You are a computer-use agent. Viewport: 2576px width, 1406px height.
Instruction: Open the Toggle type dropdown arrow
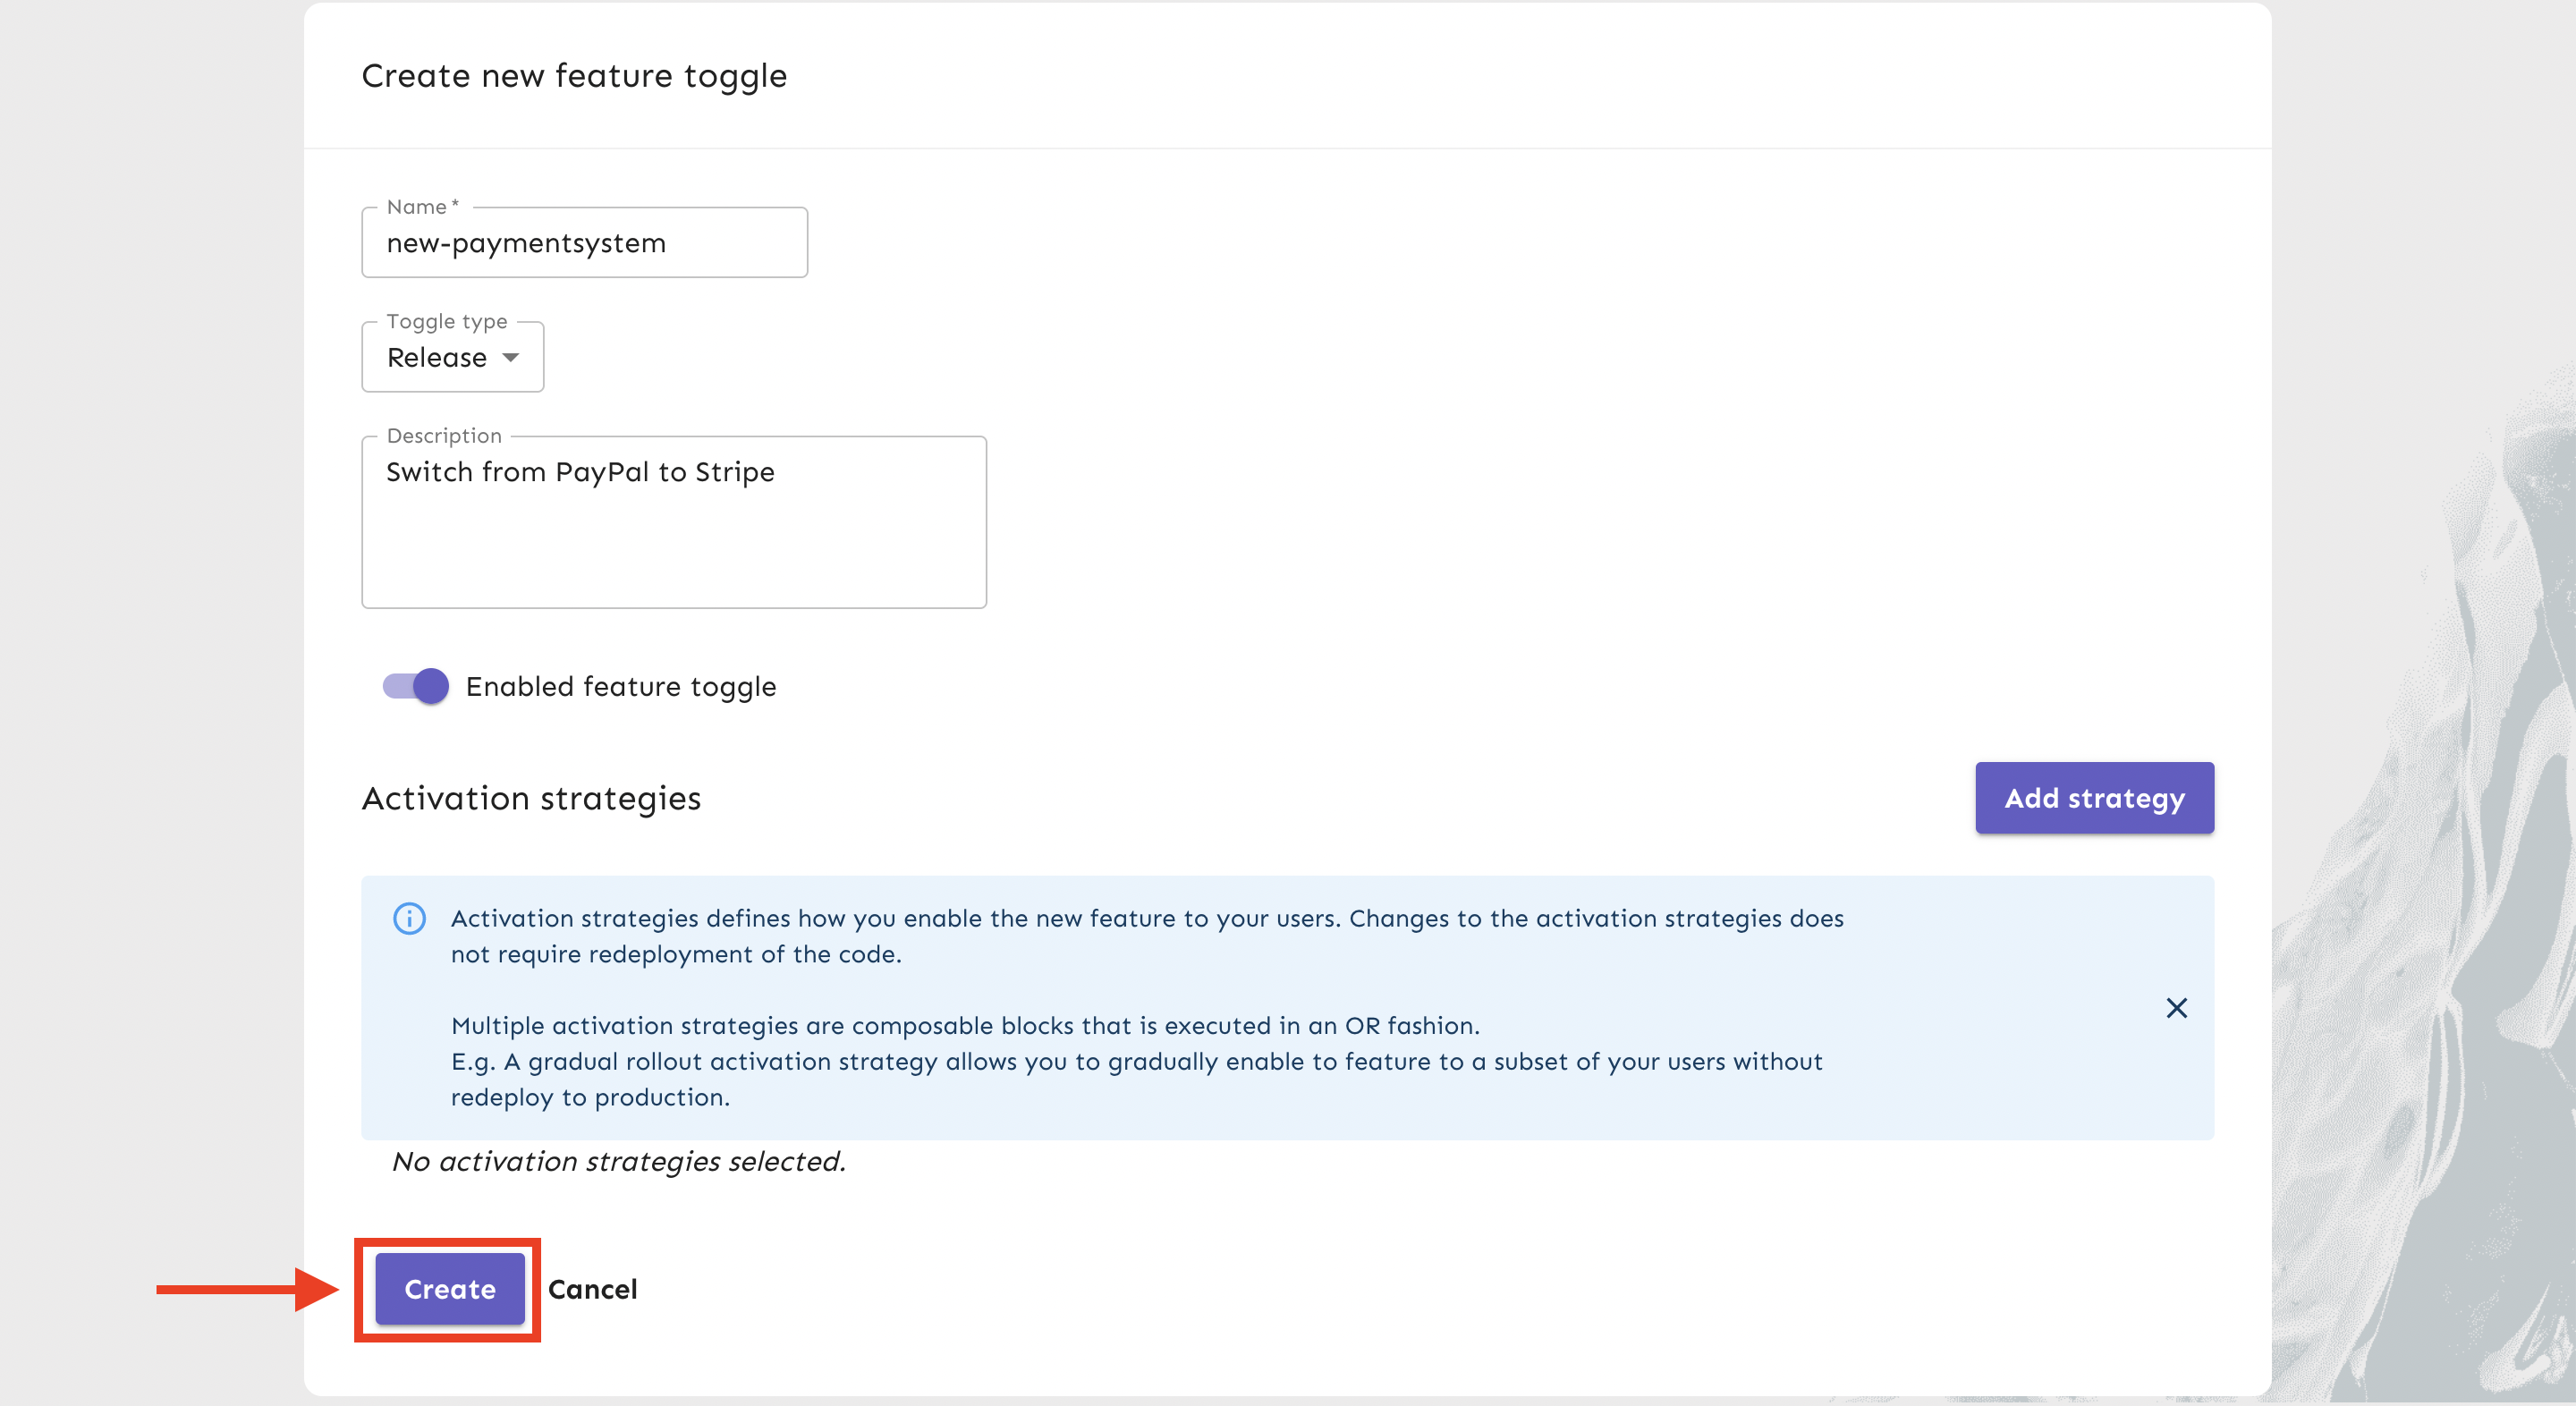511,358
